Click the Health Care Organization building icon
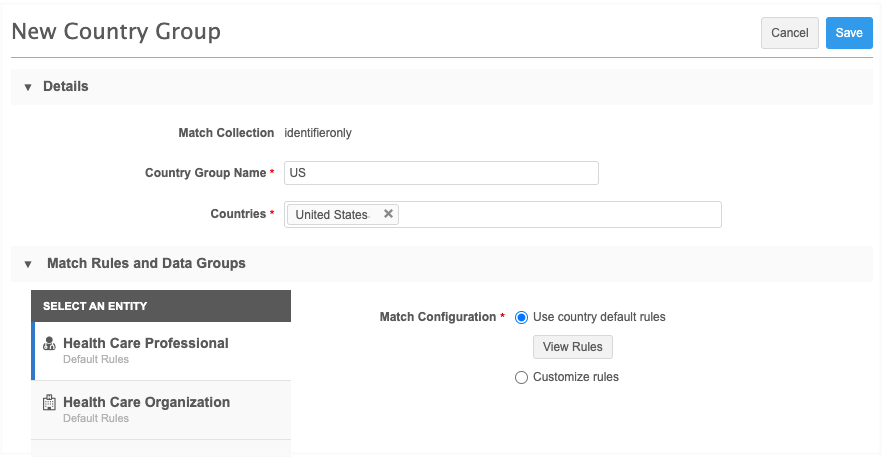The width and height of the screenshot is (885, 457). tap(49, 403)
